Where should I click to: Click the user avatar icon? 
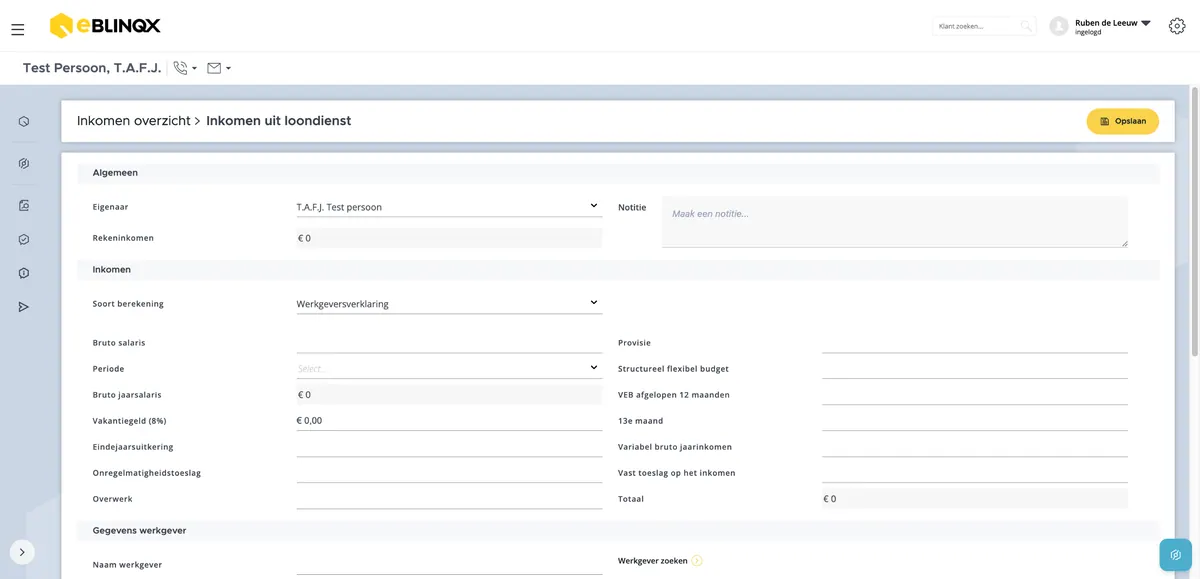pyautogui.click(x=1059, y=26)
